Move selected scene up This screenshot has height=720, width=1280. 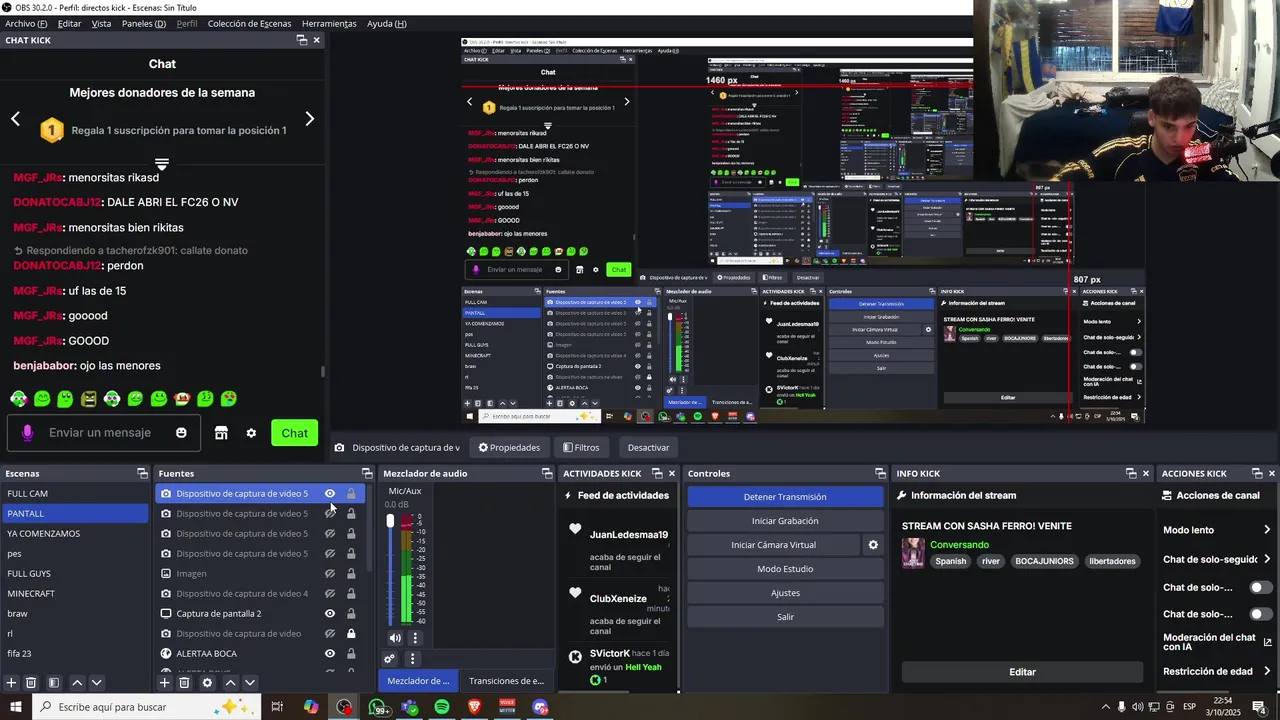pyautogui.click(x=77, y=683)
